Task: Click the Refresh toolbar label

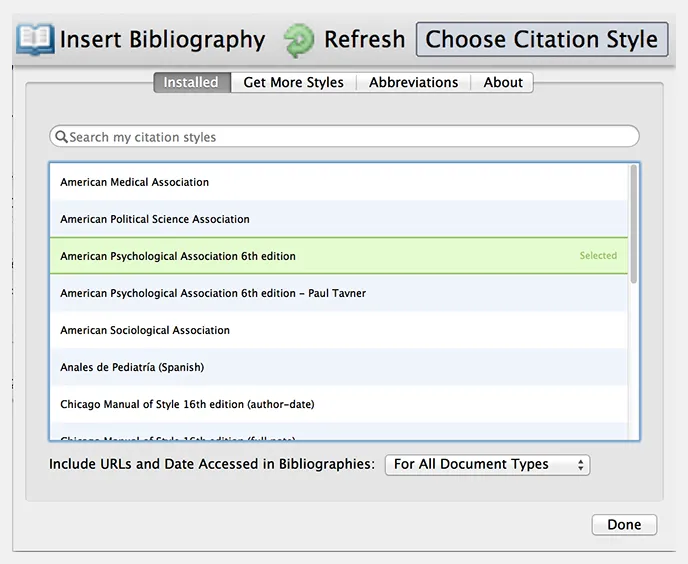Action: click(x=364, y=40)
